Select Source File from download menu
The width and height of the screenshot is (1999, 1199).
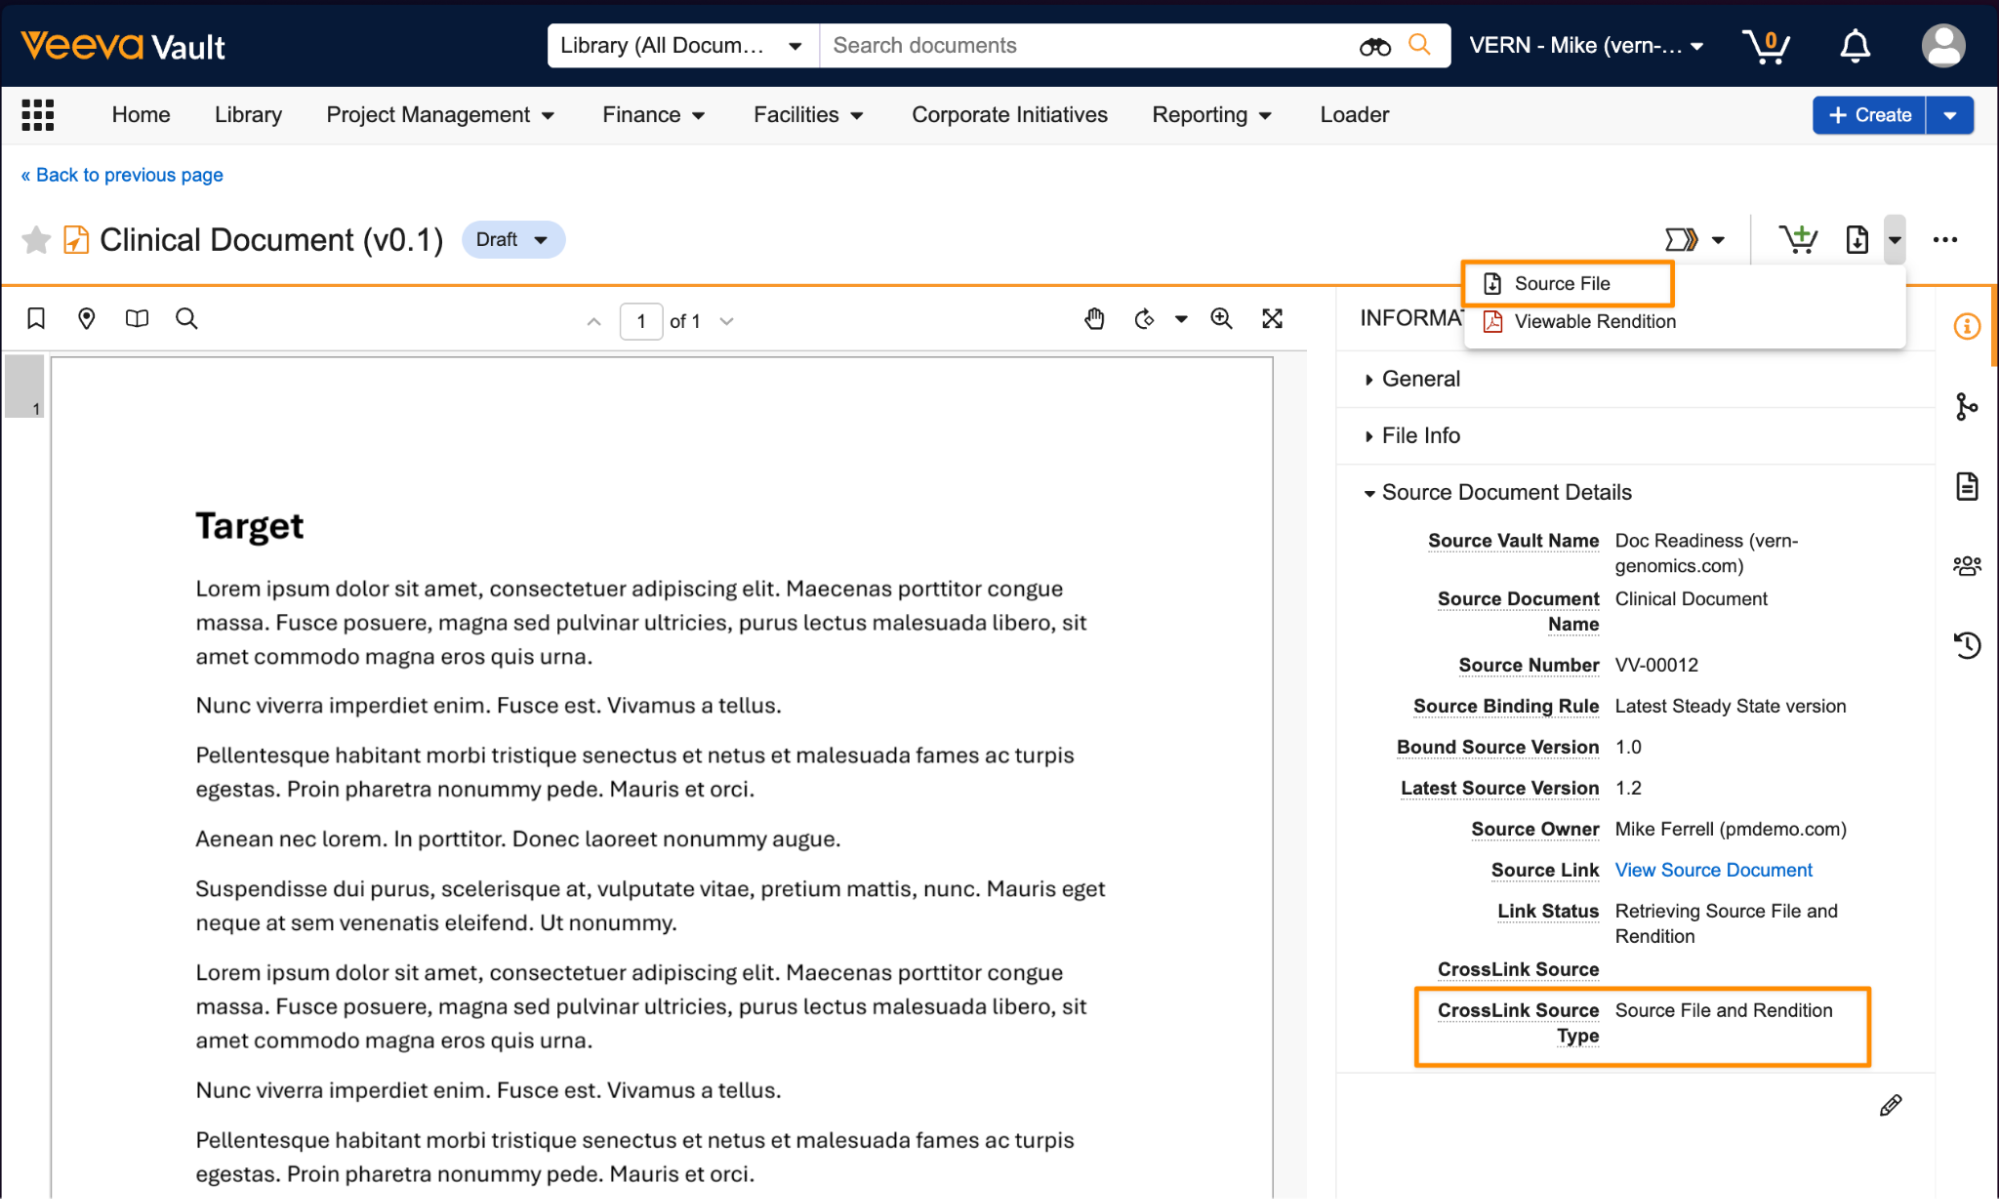(x=1562, y=284)
